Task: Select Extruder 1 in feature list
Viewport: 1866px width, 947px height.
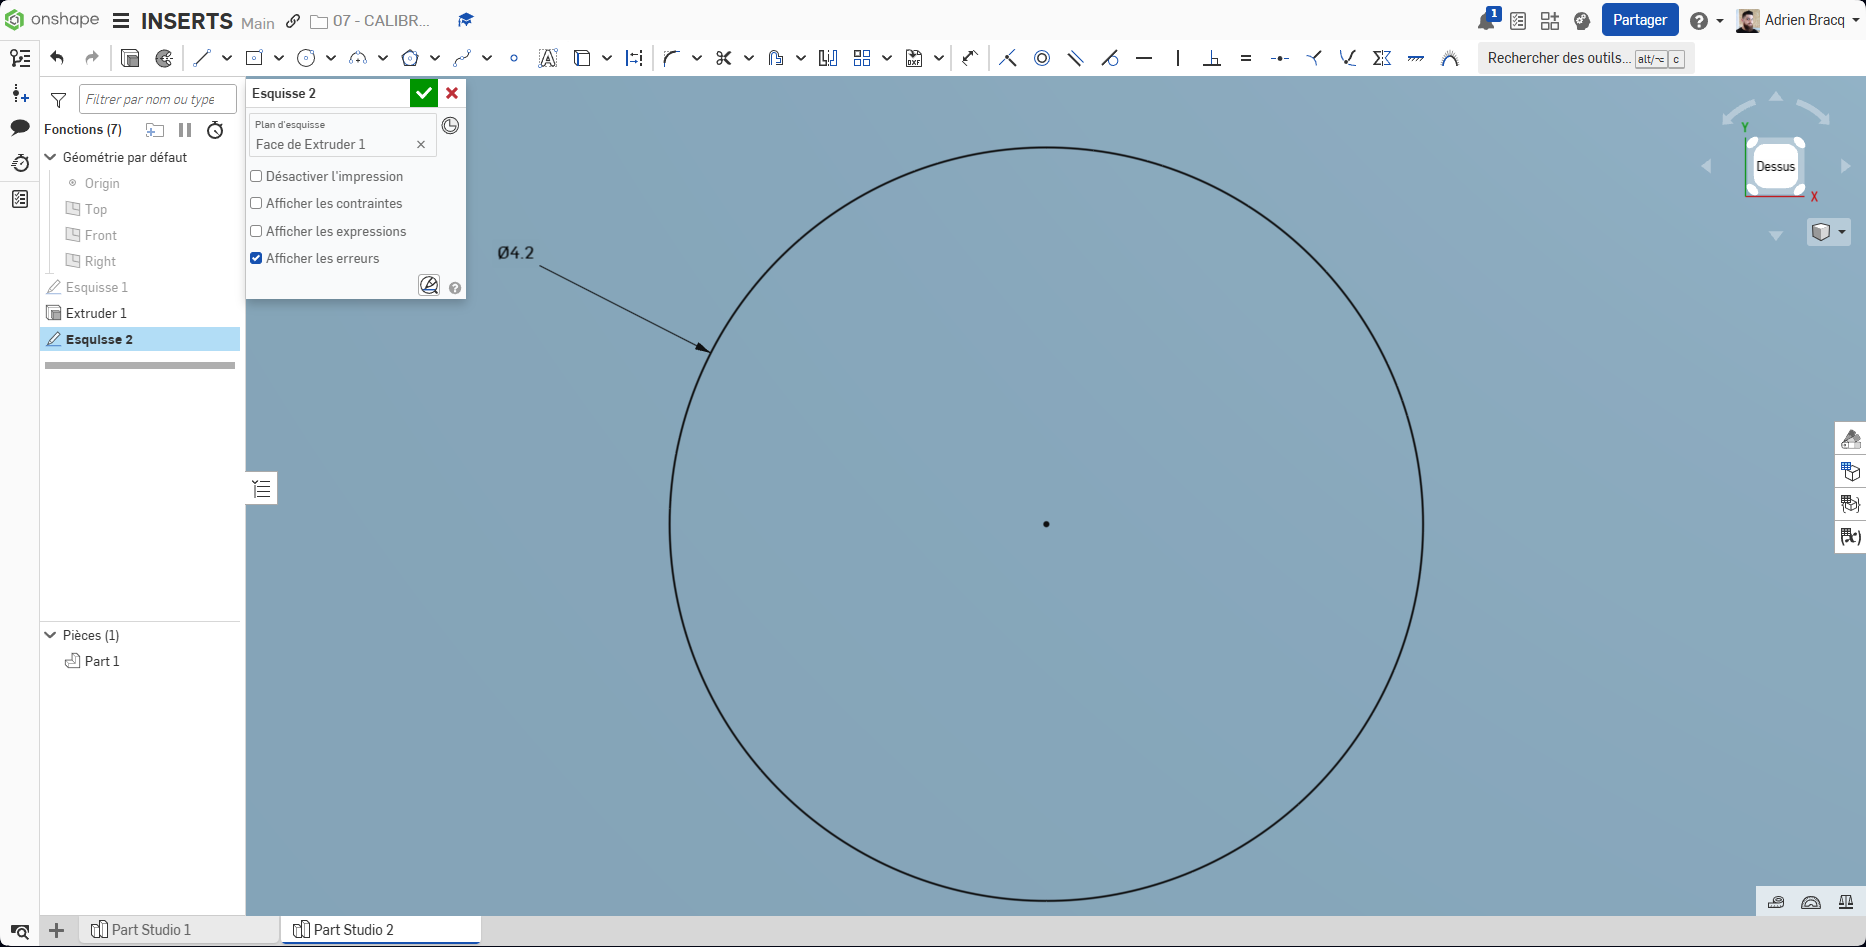Action: point(96,313)
